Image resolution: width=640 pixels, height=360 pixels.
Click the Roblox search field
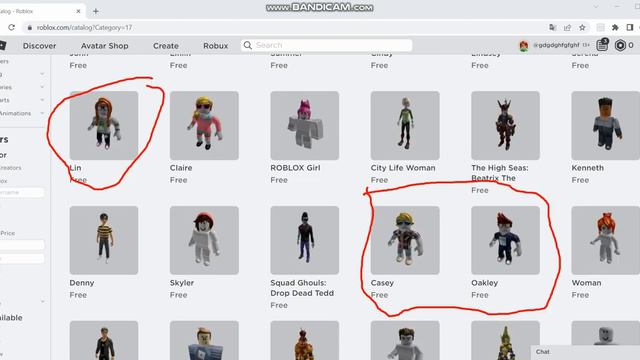327,45
